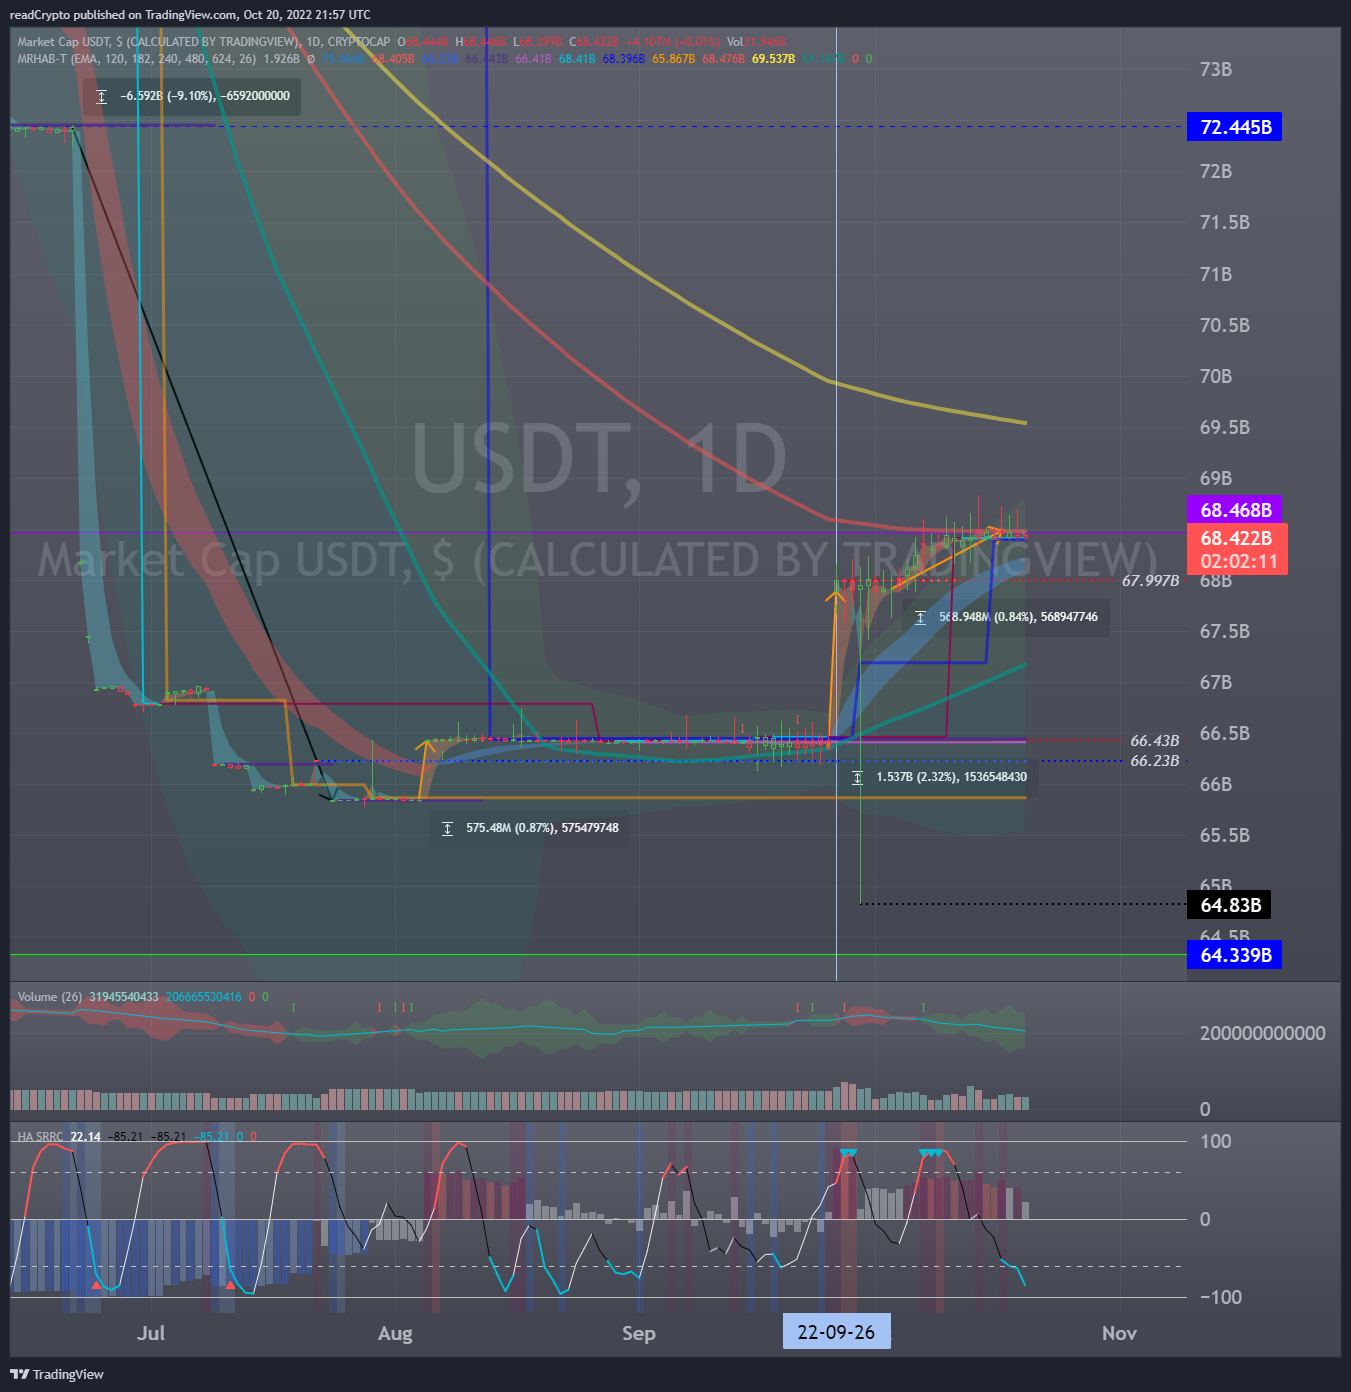This screenshot has width=1351, height=1392.
Task: Click the 71.5B price axis label
Action: click(1225, 222)
